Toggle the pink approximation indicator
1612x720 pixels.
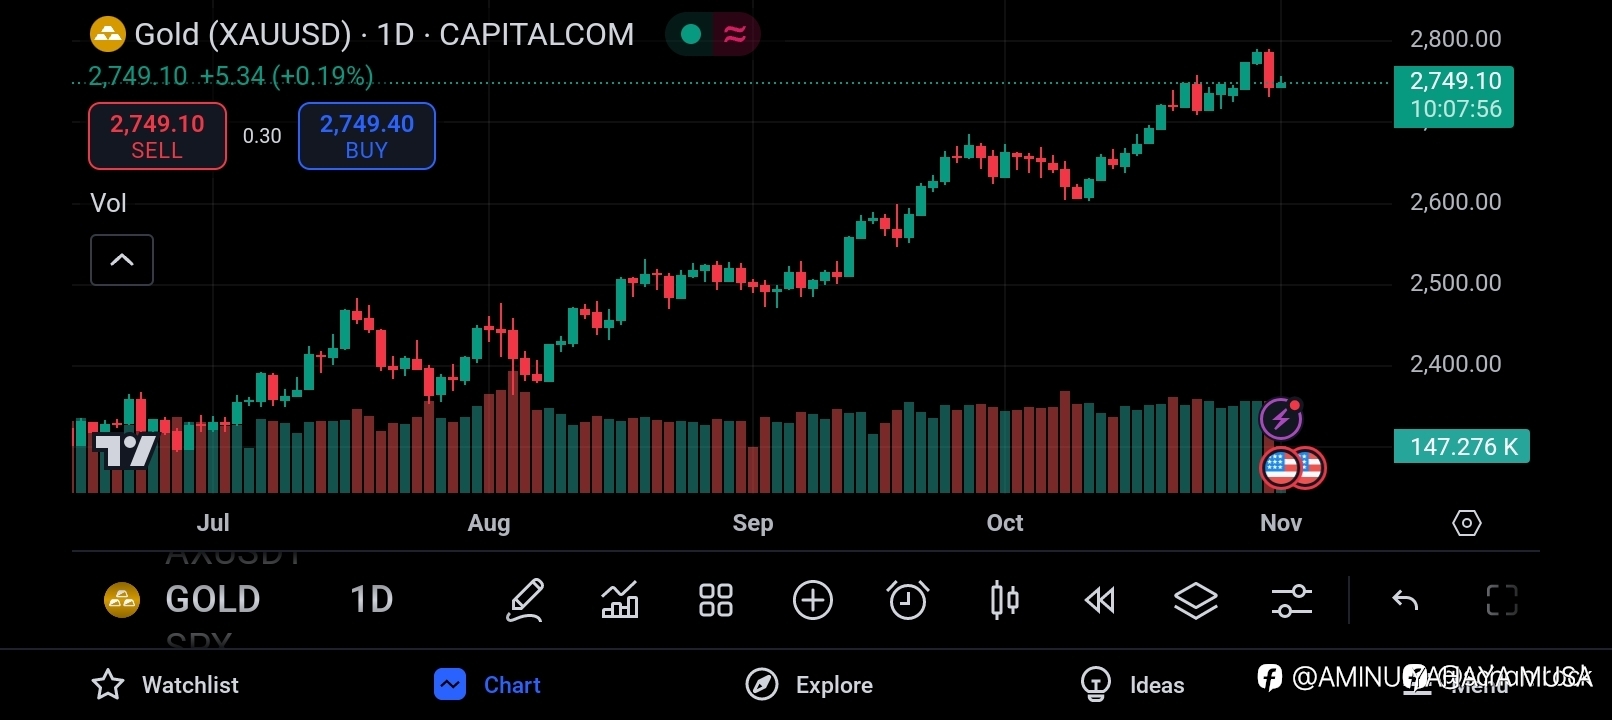click(735, 34)
